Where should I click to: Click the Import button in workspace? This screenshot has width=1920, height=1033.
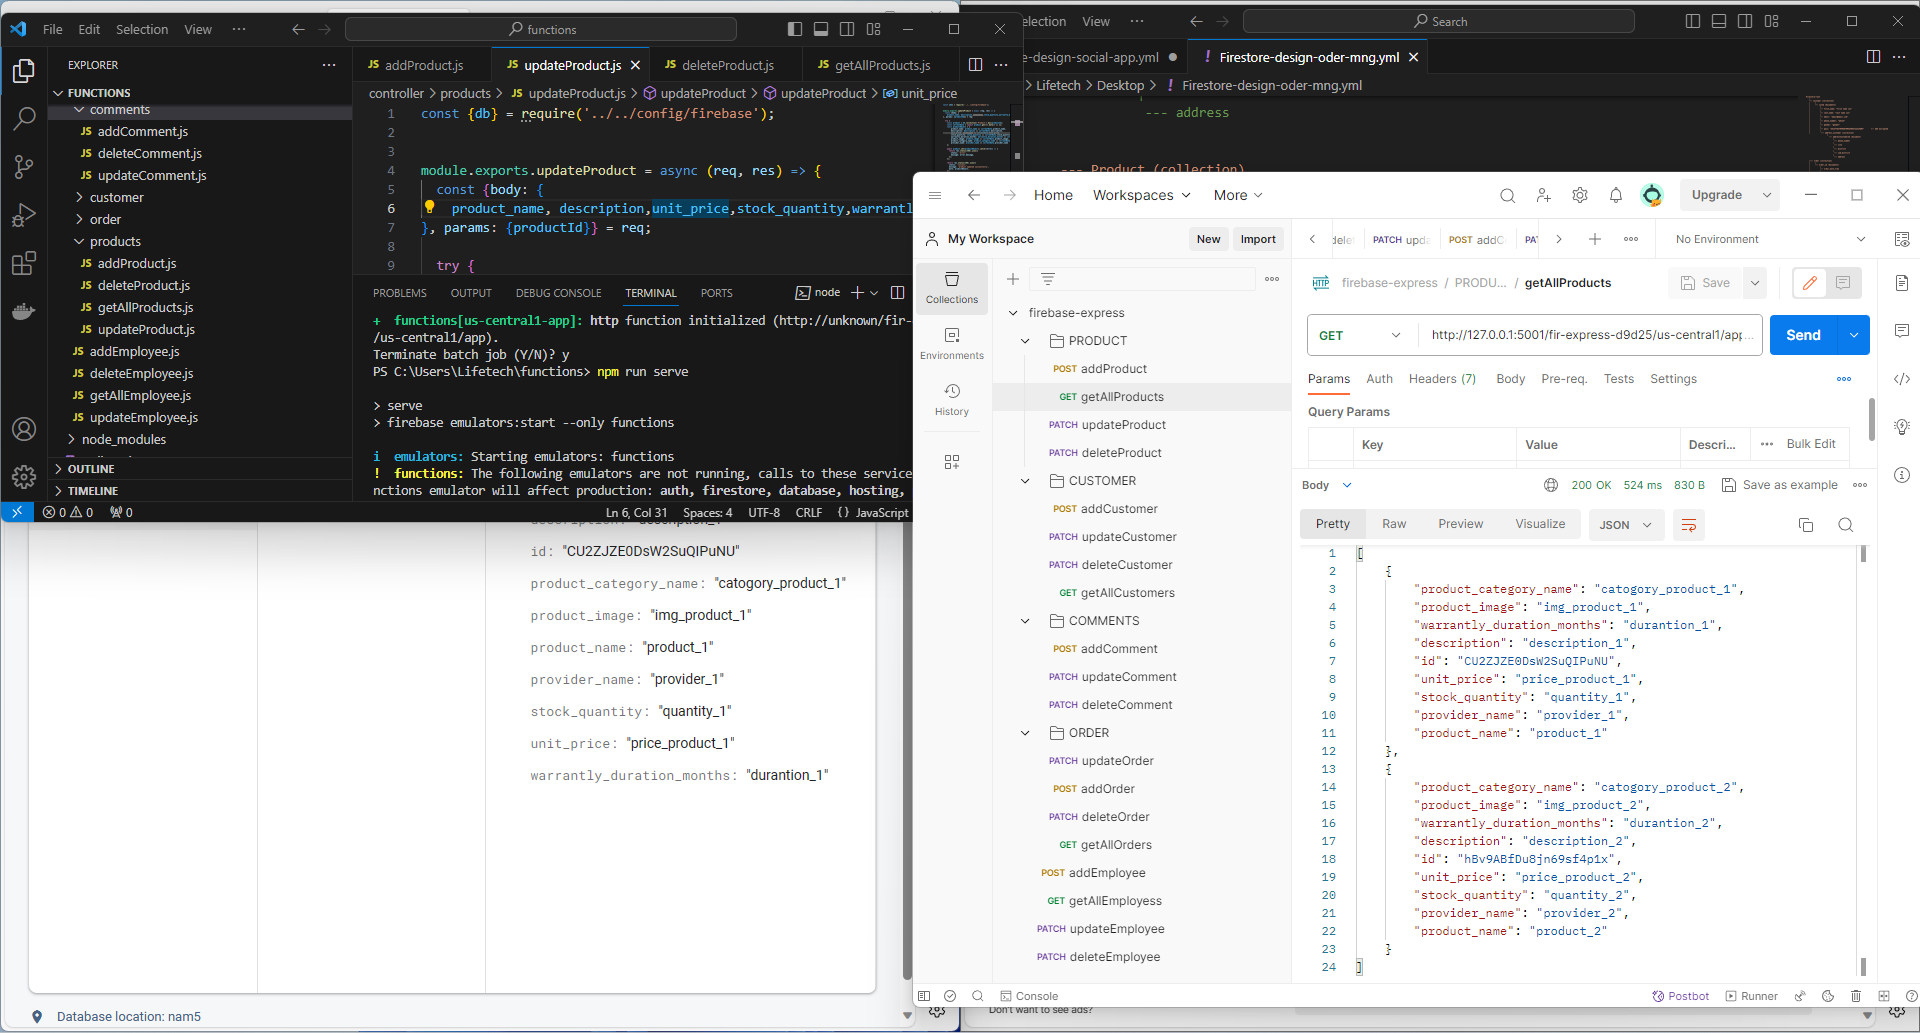click(1257, 239)
